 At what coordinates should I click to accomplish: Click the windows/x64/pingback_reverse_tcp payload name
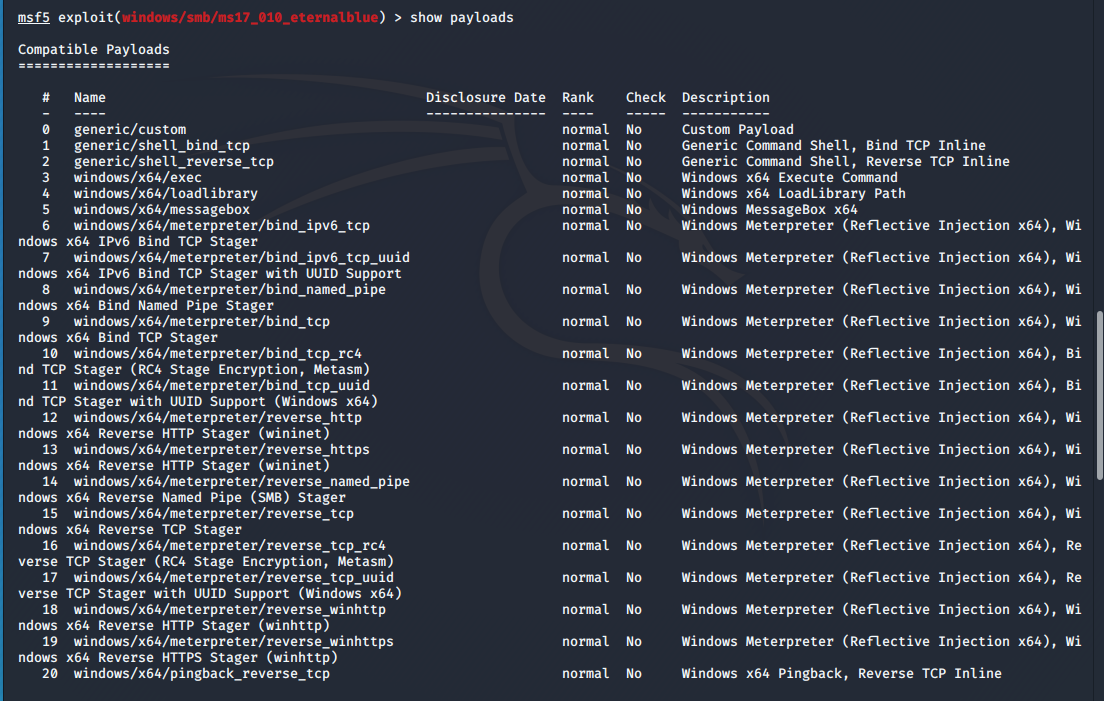tap(201, 673)
